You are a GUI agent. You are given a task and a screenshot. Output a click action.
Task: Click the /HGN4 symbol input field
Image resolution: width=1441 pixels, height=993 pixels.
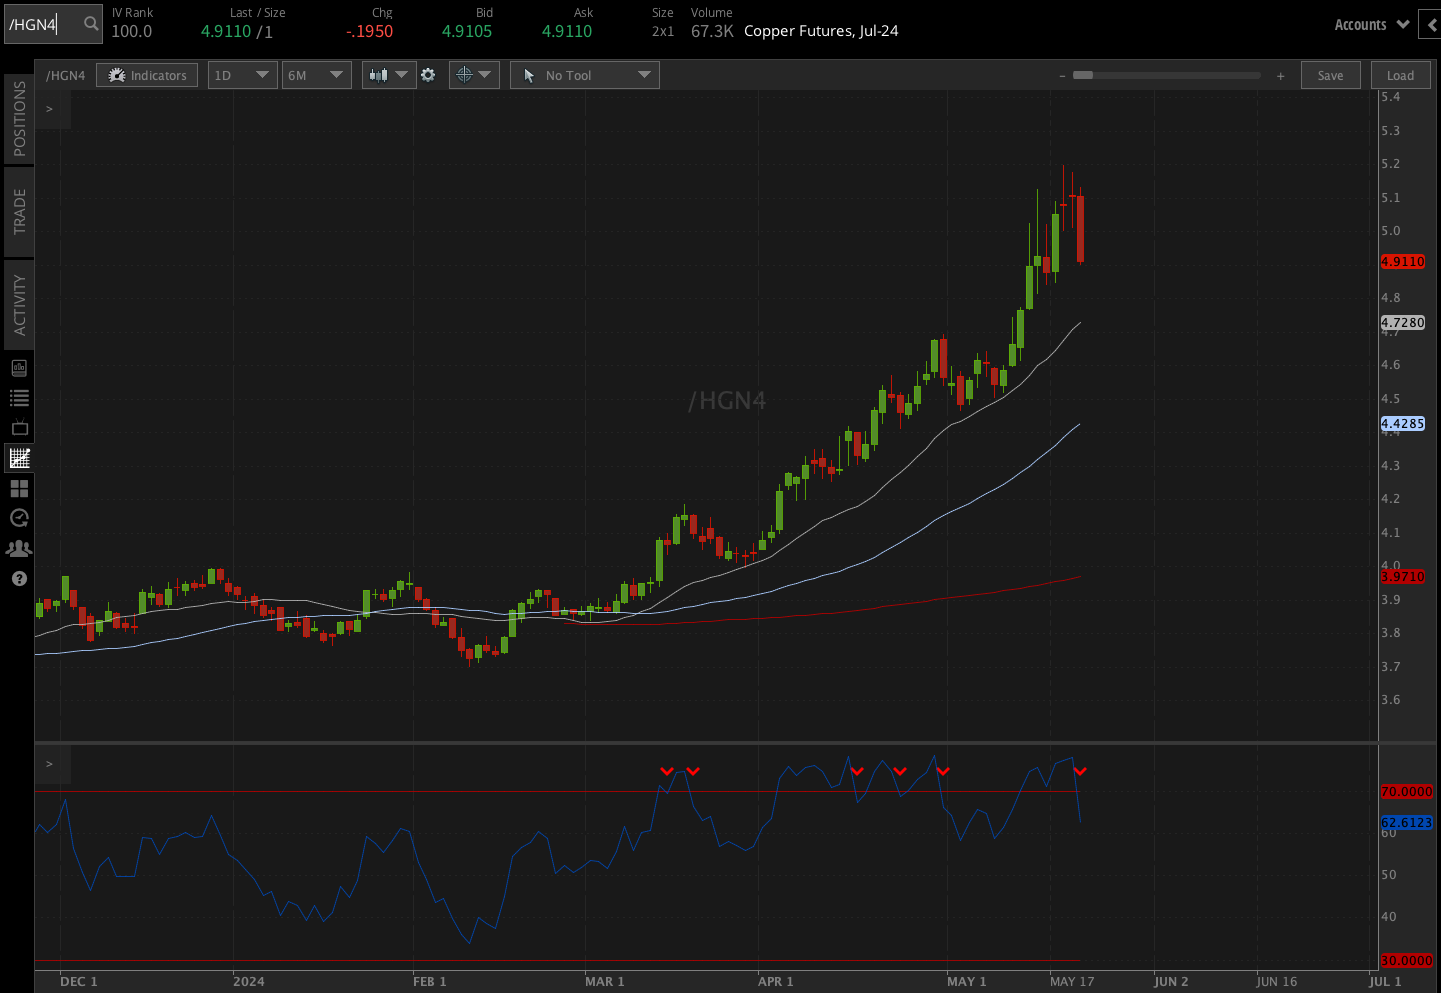click(x=42, y=24)
